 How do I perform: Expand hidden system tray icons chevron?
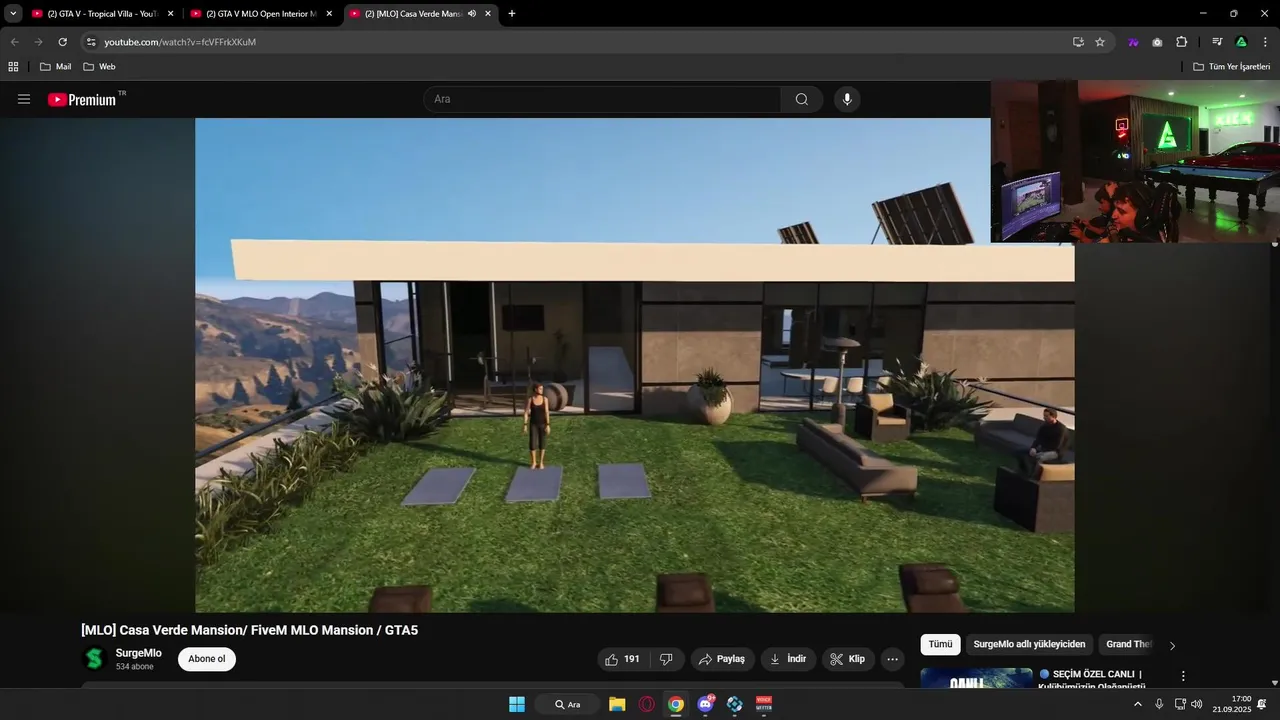point(1137,704)
